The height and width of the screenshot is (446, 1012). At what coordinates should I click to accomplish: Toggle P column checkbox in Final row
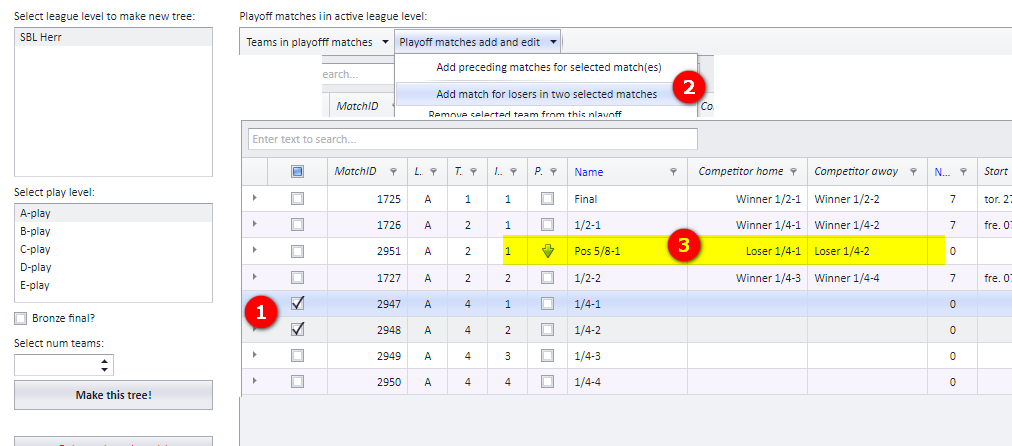(547, 199)
